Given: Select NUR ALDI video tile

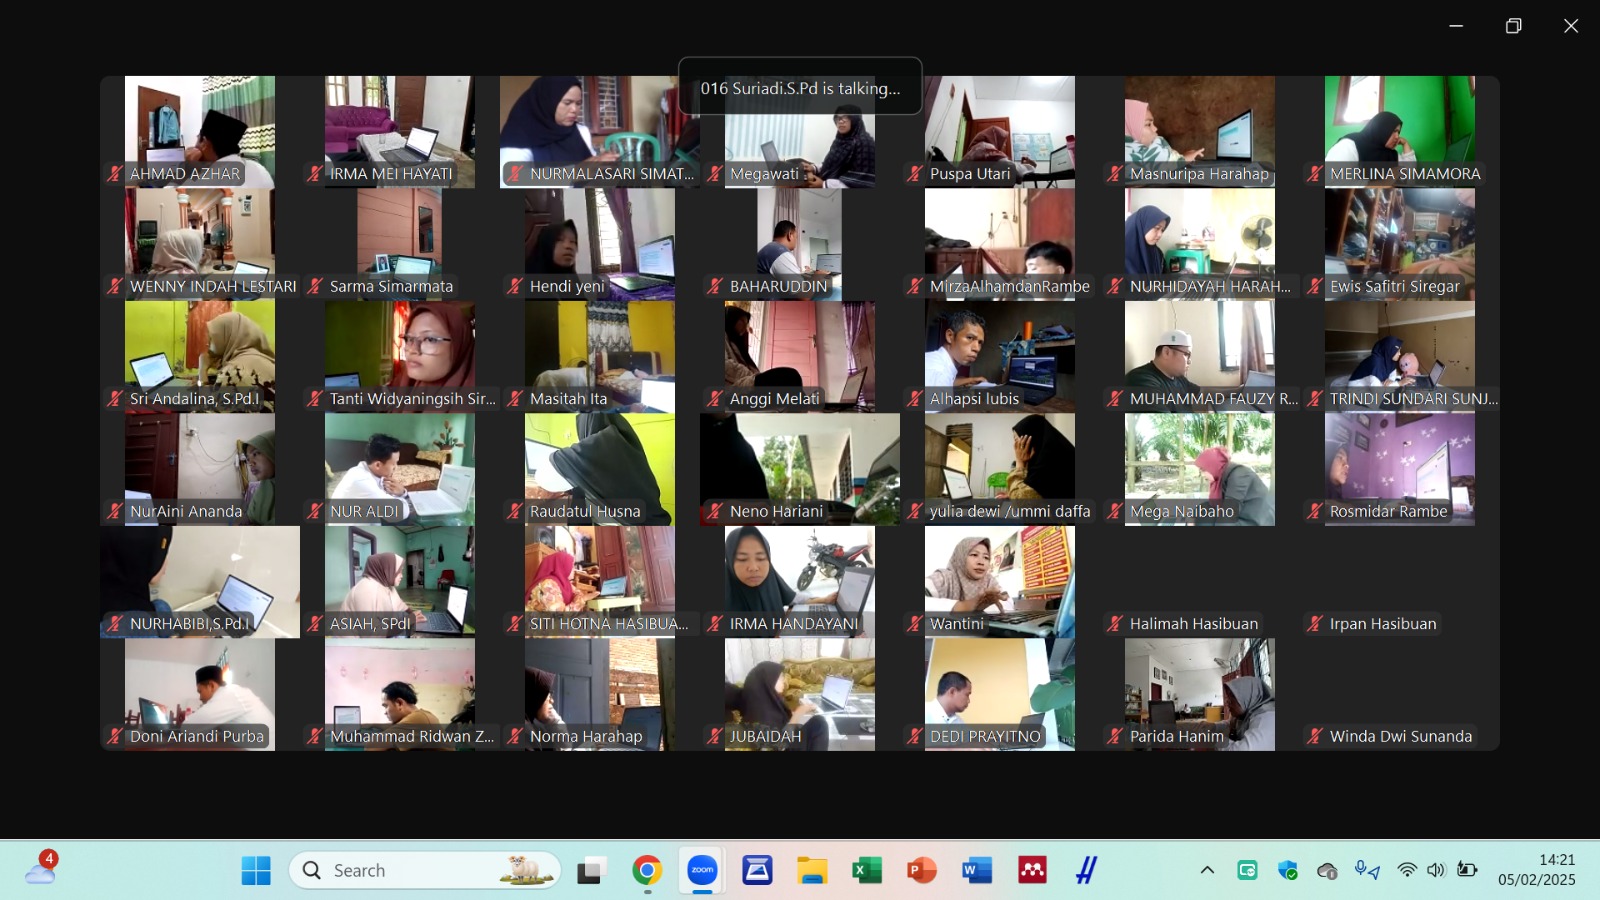Looking at the screenshot, I should 400,469.
